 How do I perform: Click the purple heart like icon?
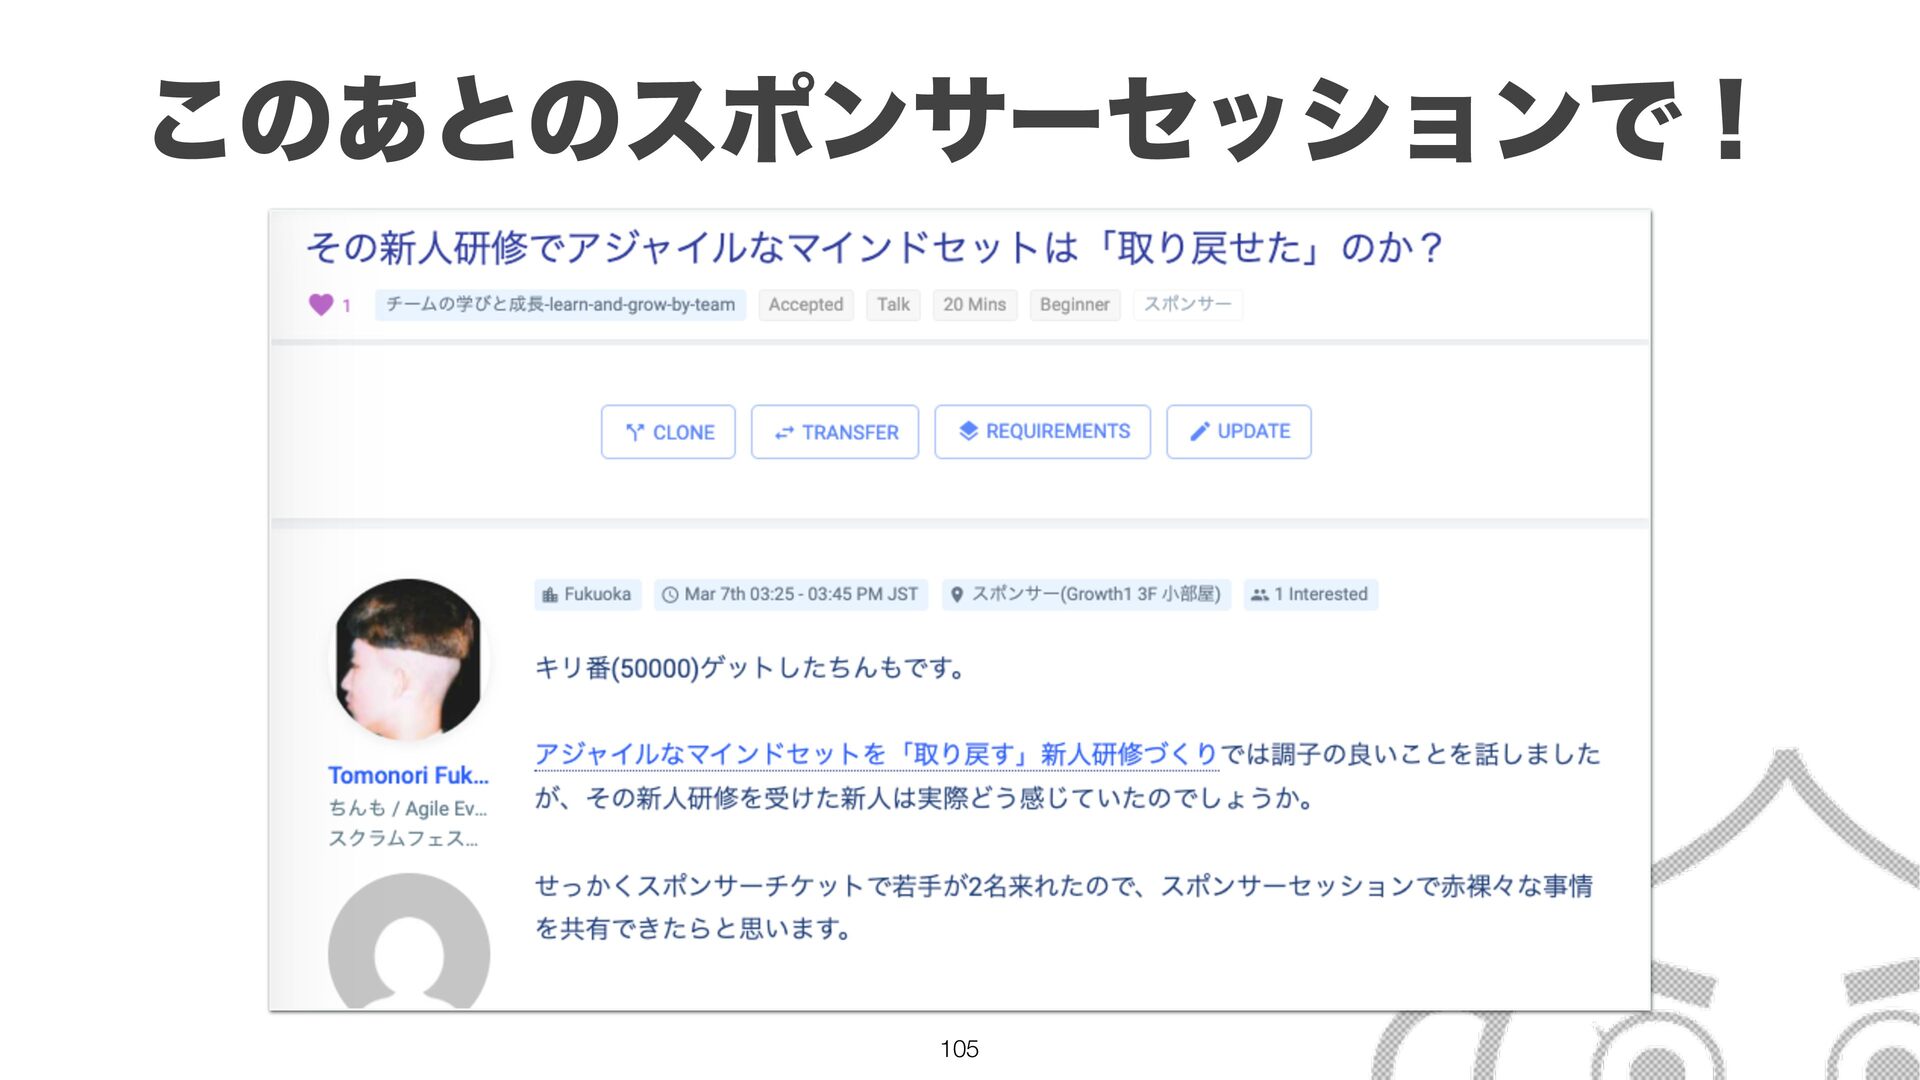coord(320,304)
